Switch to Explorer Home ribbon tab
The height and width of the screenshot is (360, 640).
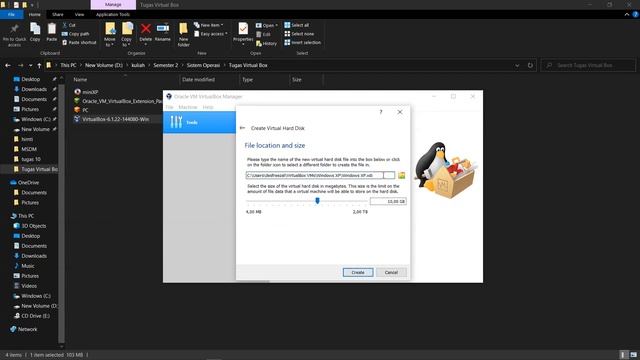point(35,14)
